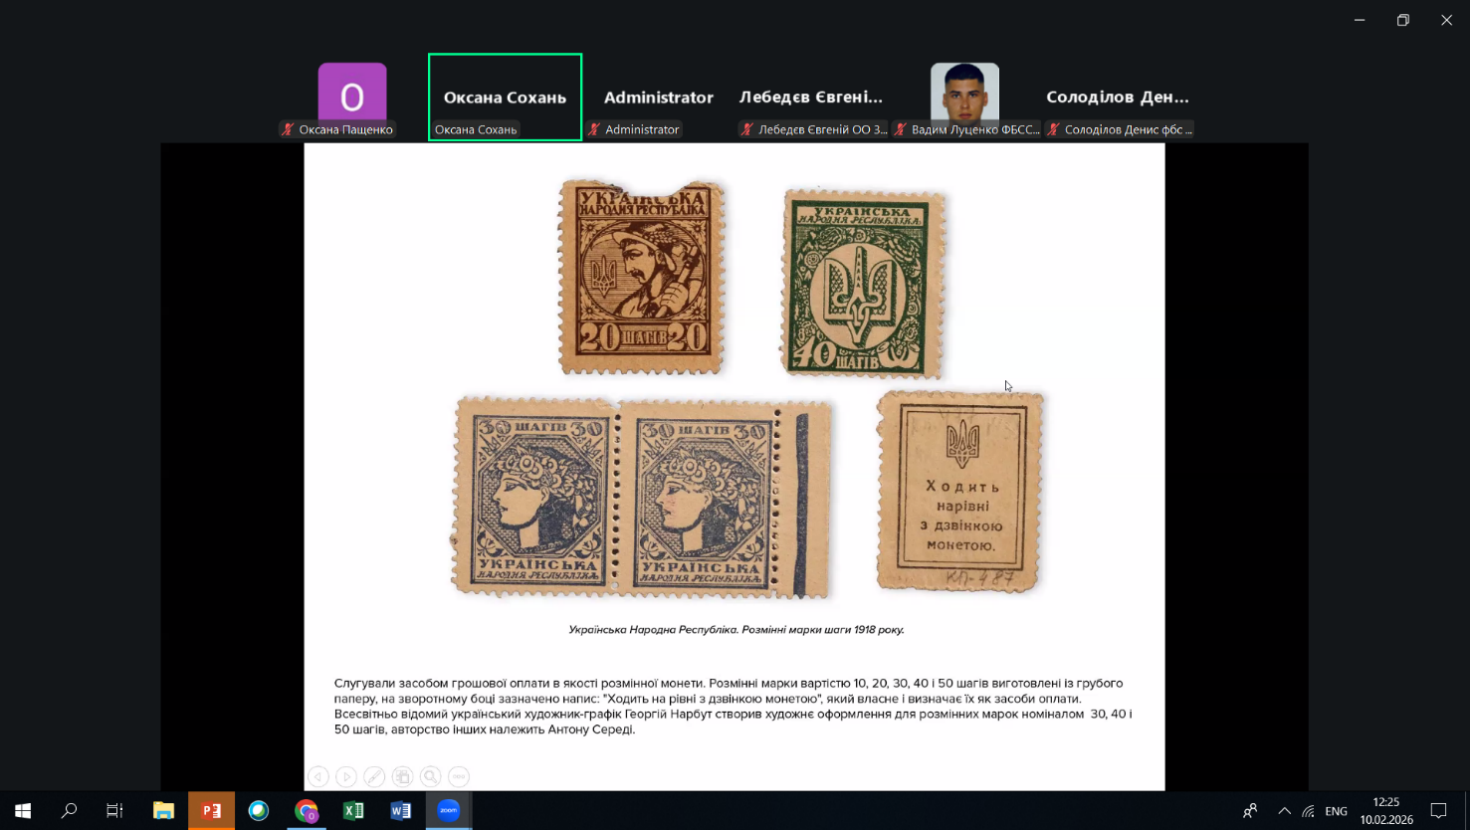Switch to Zoom on the taskbar
Image resolution: width=1470 pixels, height=830 pixels.
pos(449,810)
